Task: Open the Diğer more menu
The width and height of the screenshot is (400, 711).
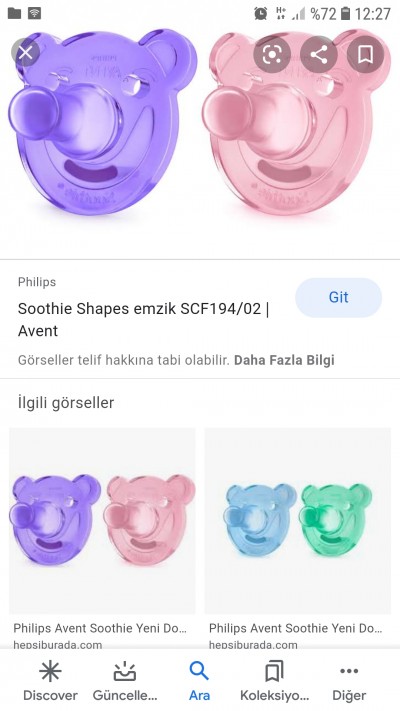Action: point(349,681)
